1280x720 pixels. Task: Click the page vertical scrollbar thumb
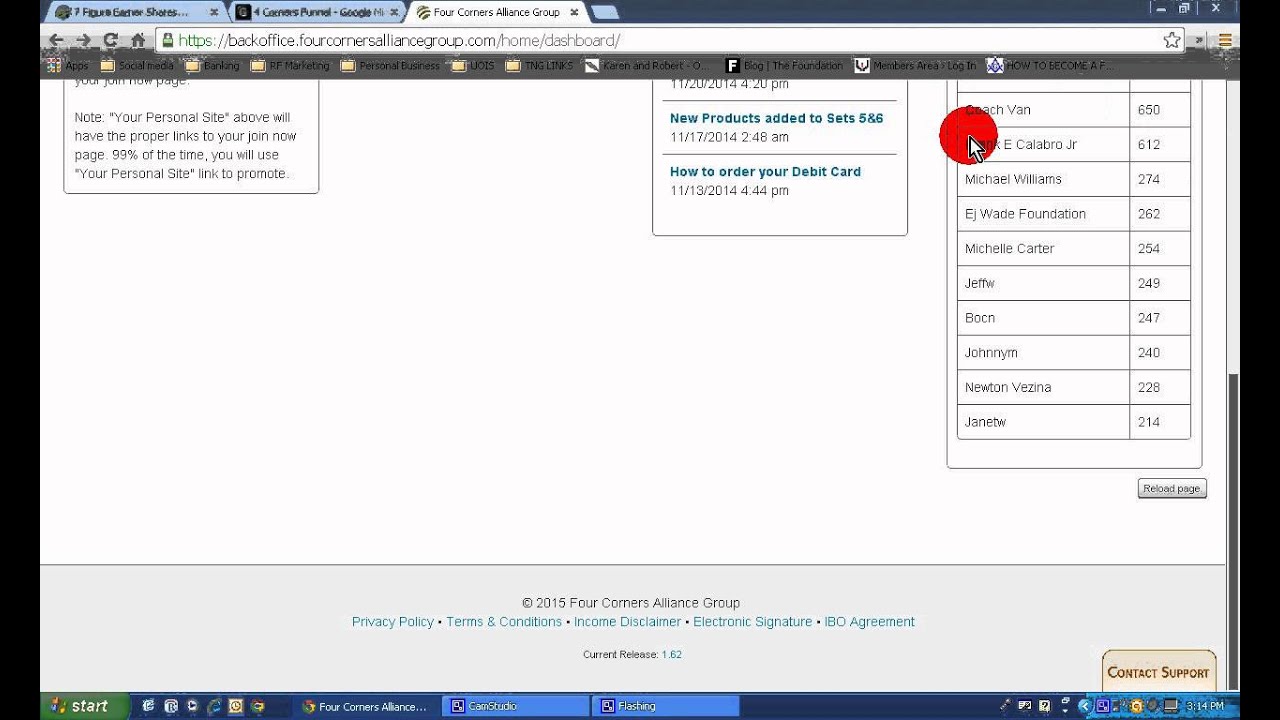click(1233, 530)
